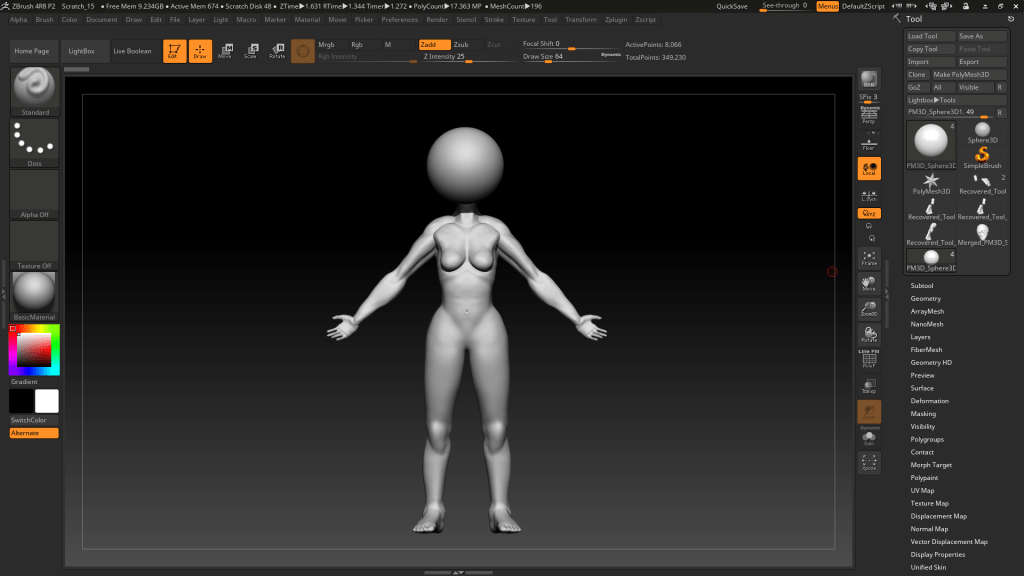Expand the Deformation subpalette
Viewport: 1024px width, 576px height.
[929, 401]
